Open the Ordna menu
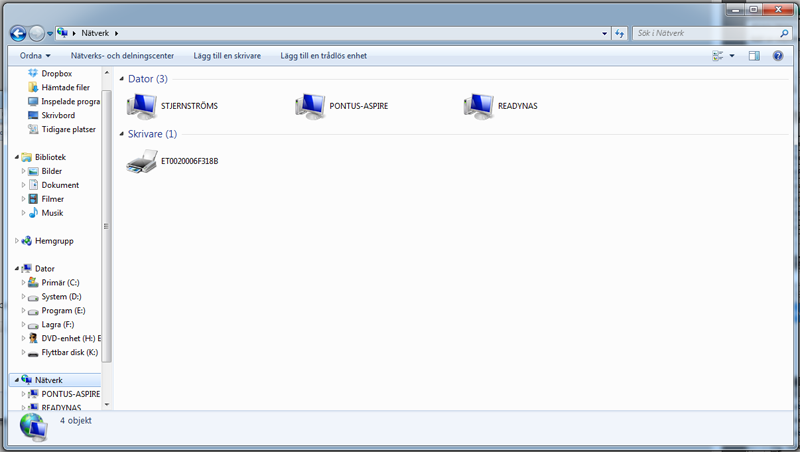 (x=35, y=56)
